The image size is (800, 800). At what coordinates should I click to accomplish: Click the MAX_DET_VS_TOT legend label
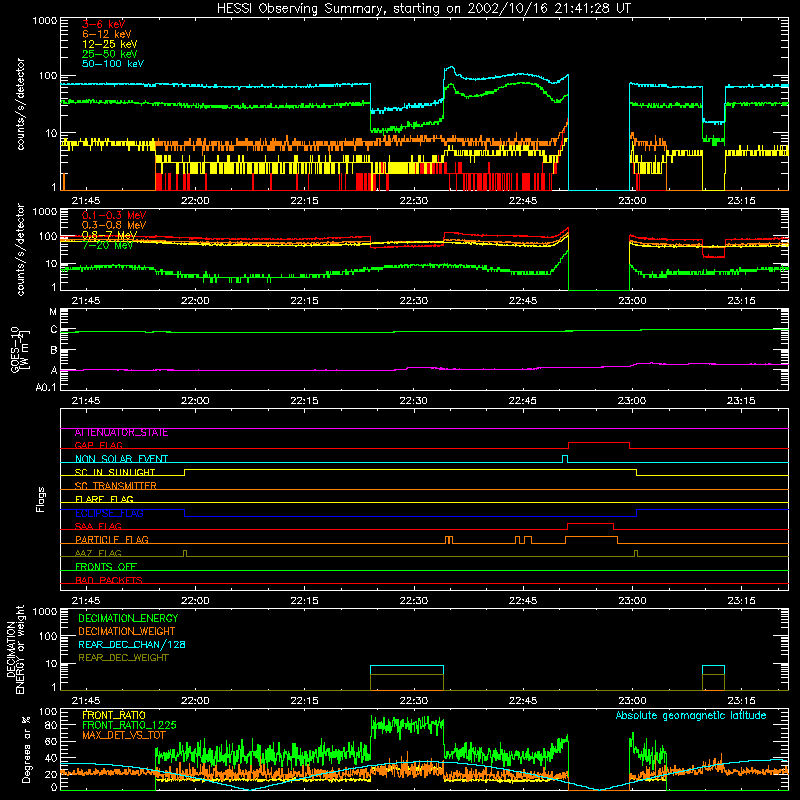(x=124, y=735)
